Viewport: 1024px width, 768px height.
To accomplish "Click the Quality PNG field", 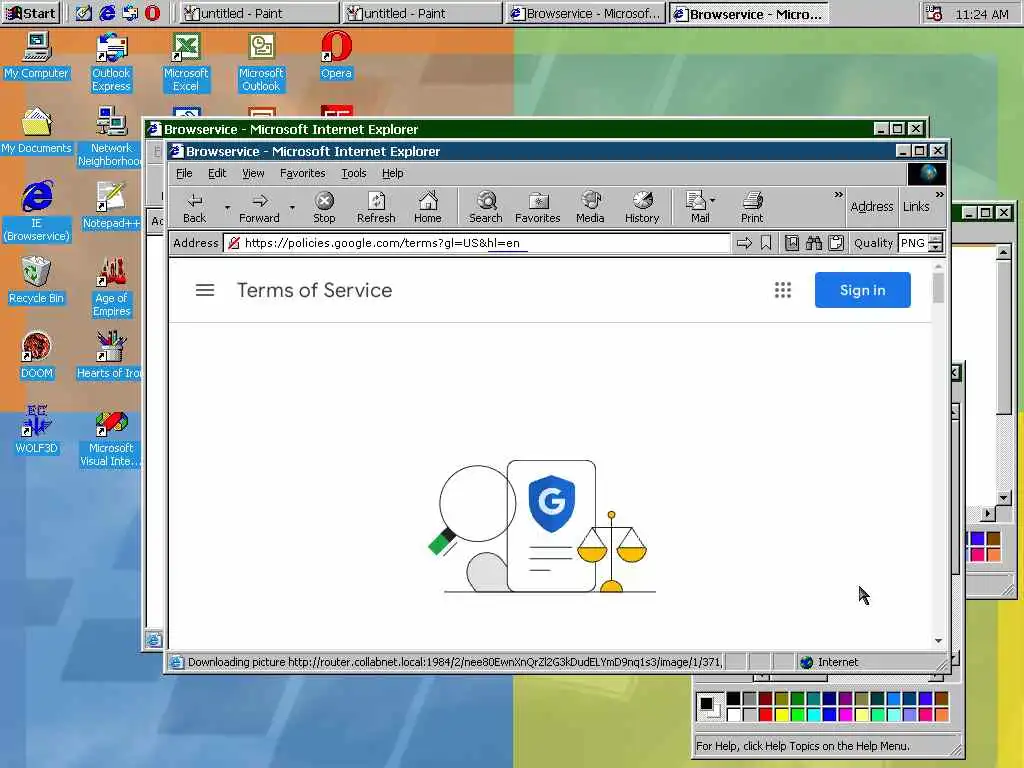I will tap(913, 243).
